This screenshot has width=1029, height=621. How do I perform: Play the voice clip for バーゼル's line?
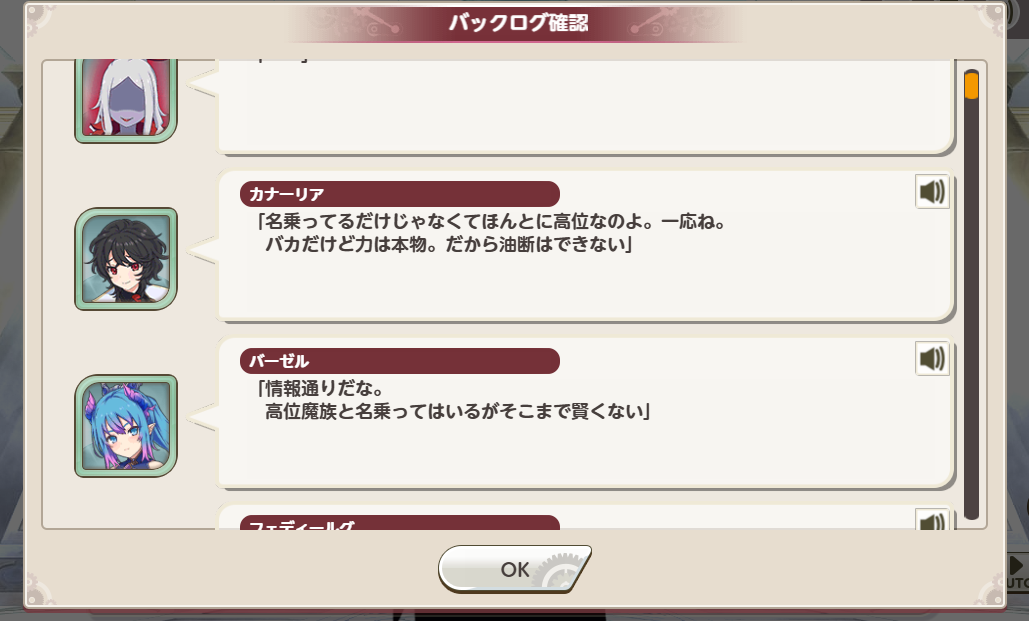coord(932,358)
